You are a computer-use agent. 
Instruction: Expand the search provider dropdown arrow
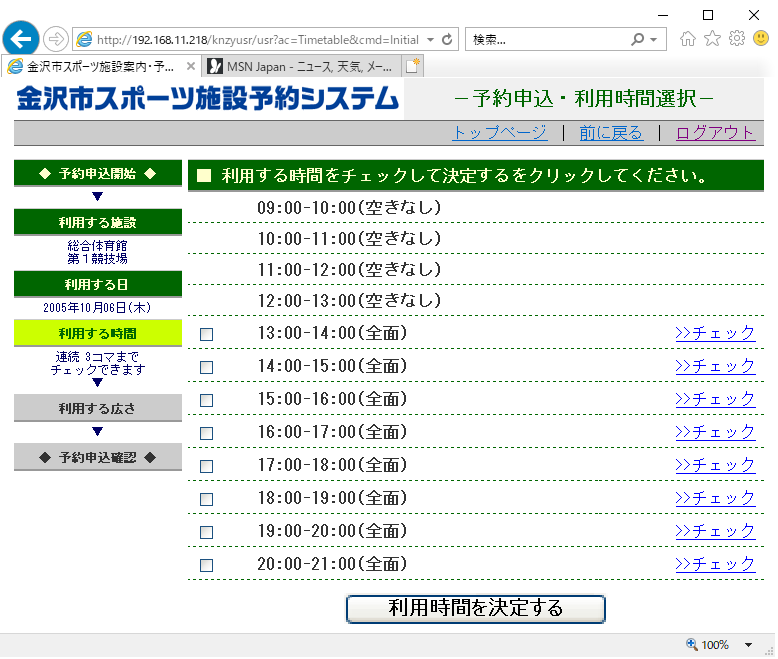point(653,40)
